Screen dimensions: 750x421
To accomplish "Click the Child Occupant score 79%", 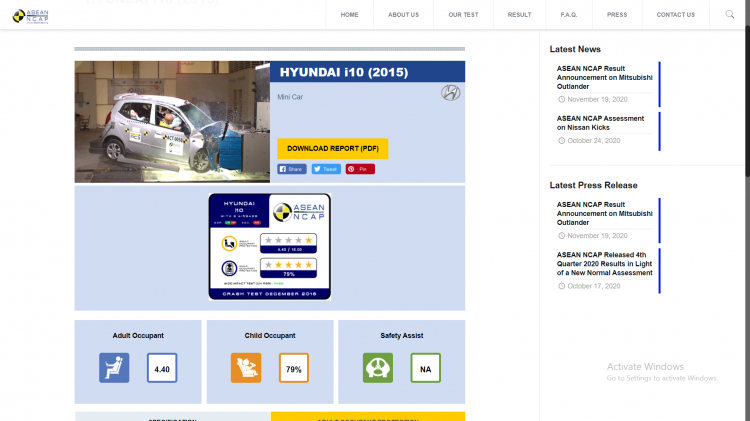I will [294, 368].
